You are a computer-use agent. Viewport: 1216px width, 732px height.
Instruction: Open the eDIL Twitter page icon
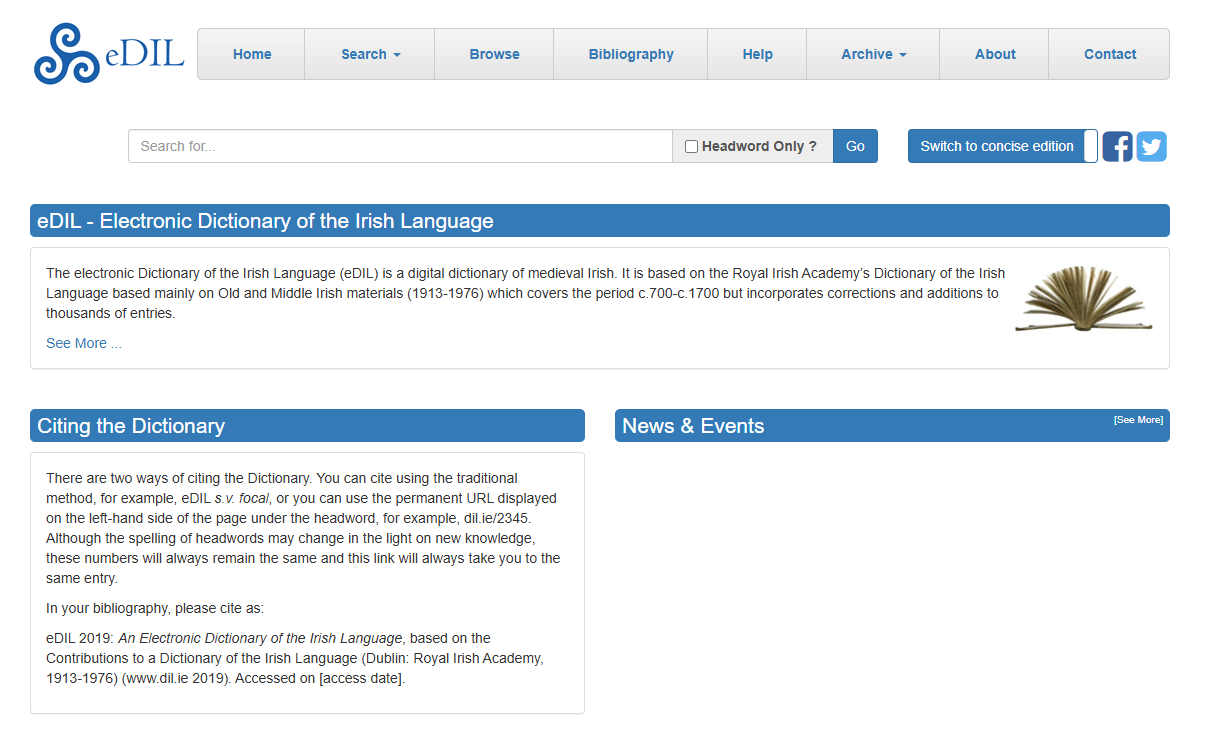1152,146
